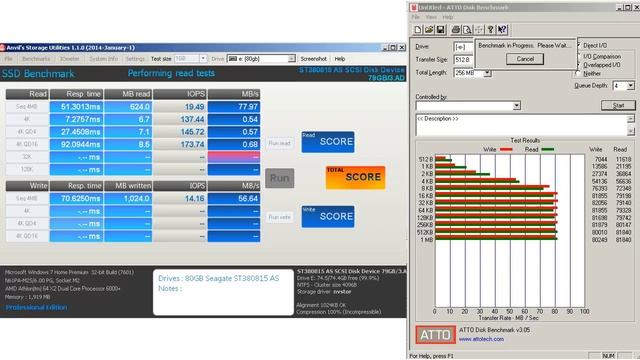Click the Write SCORE blue tile

328,217
